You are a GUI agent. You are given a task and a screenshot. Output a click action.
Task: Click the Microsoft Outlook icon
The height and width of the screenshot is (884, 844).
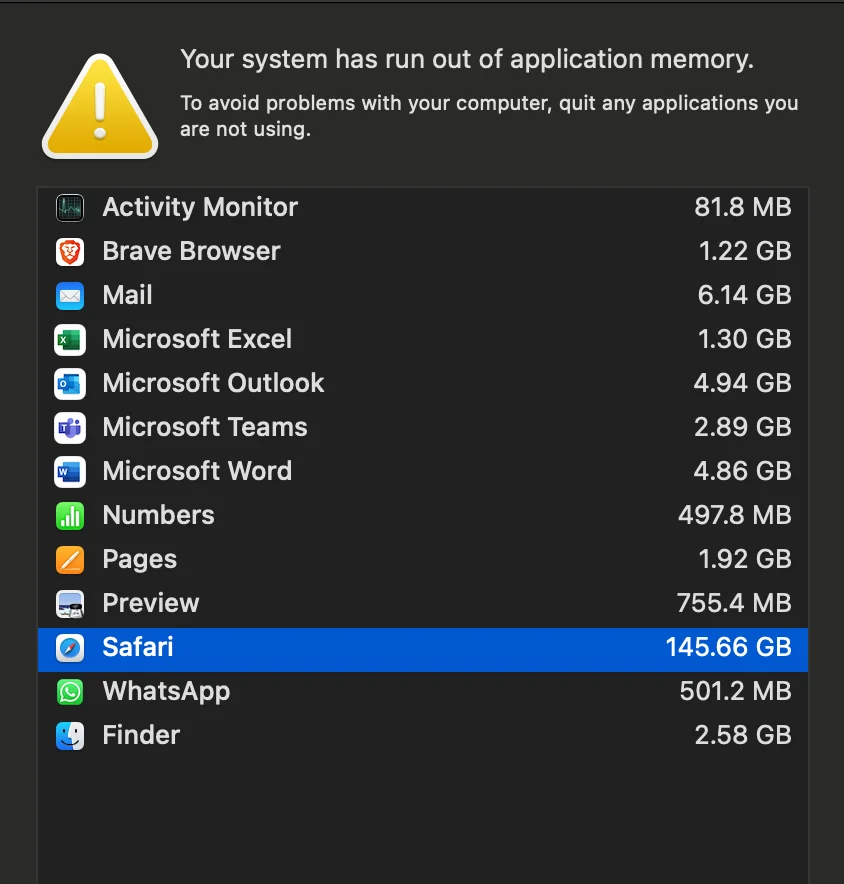pyautogui.click(x=70, y=383)
